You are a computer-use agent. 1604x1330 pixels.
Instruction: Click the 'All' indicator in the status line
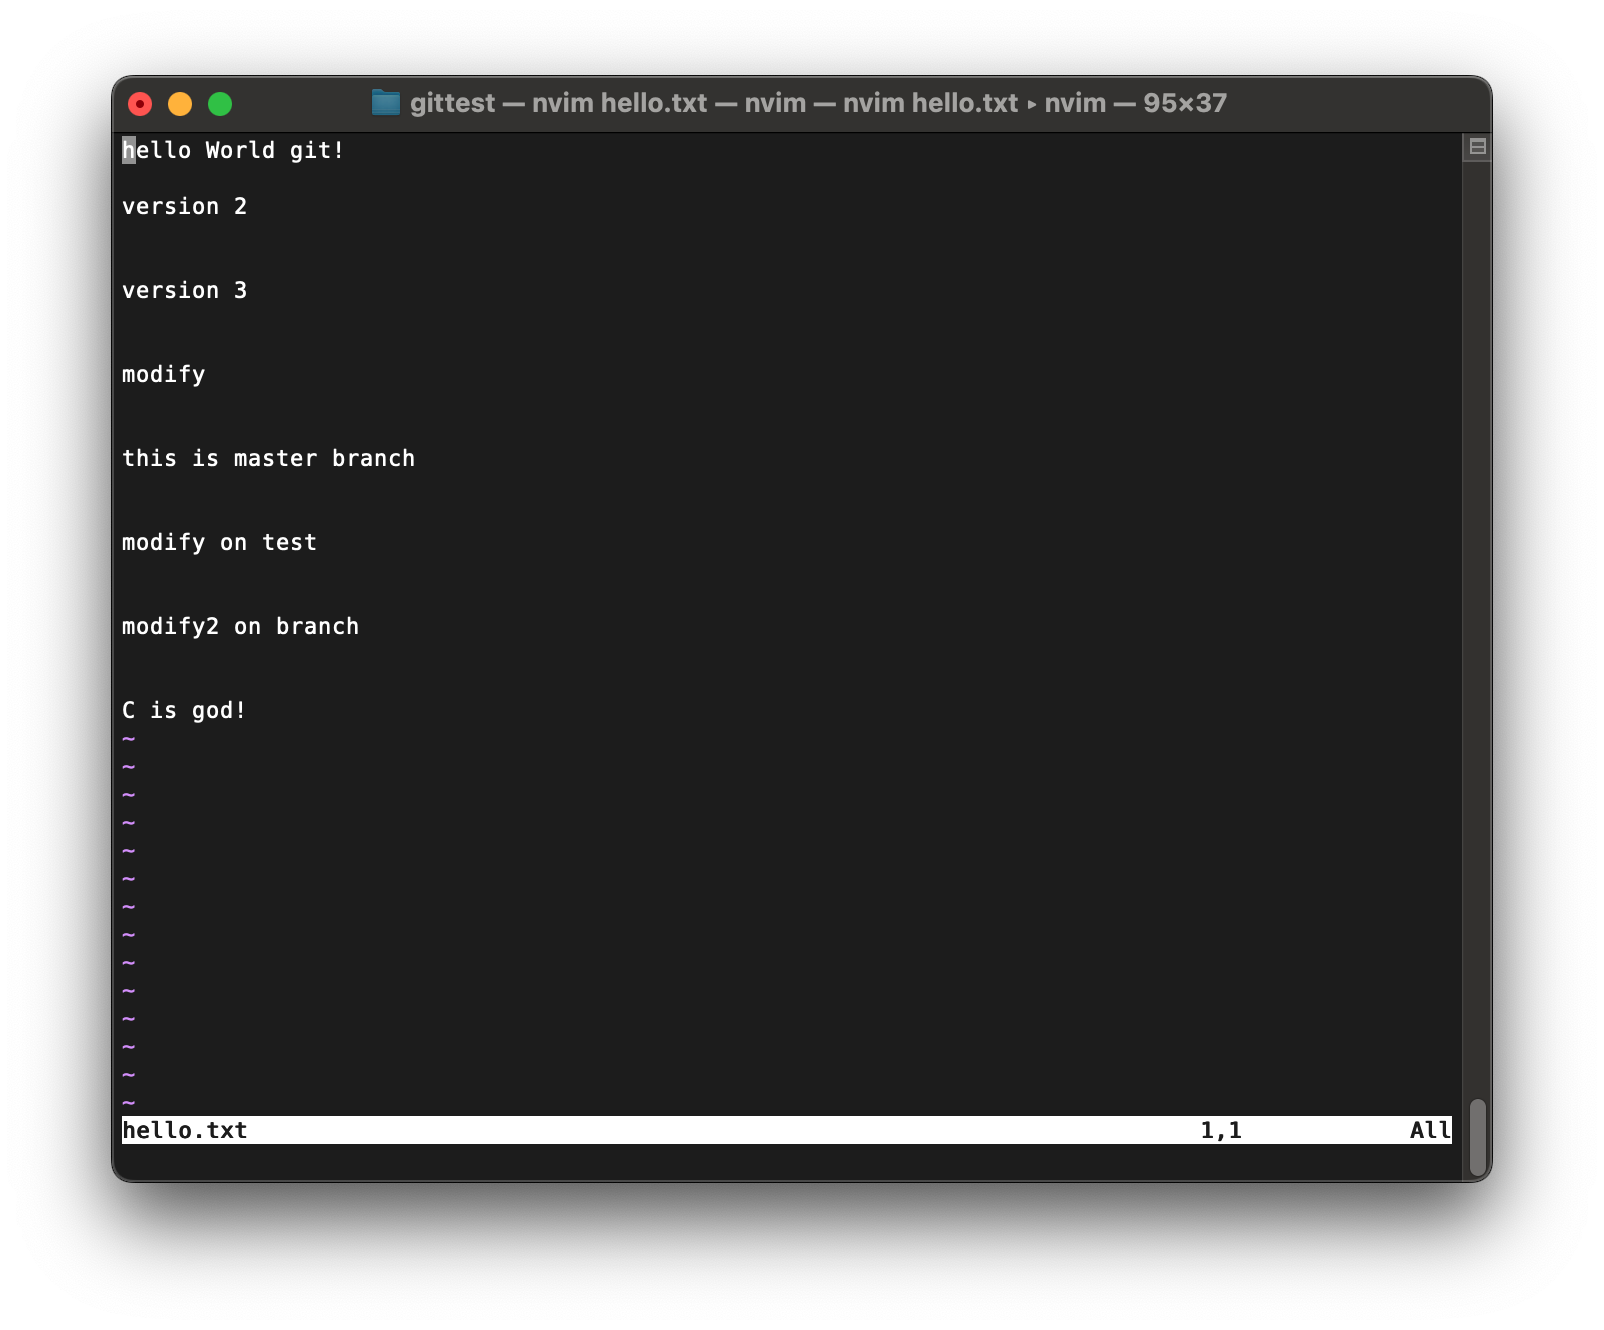click(x=1430, y=1130)
